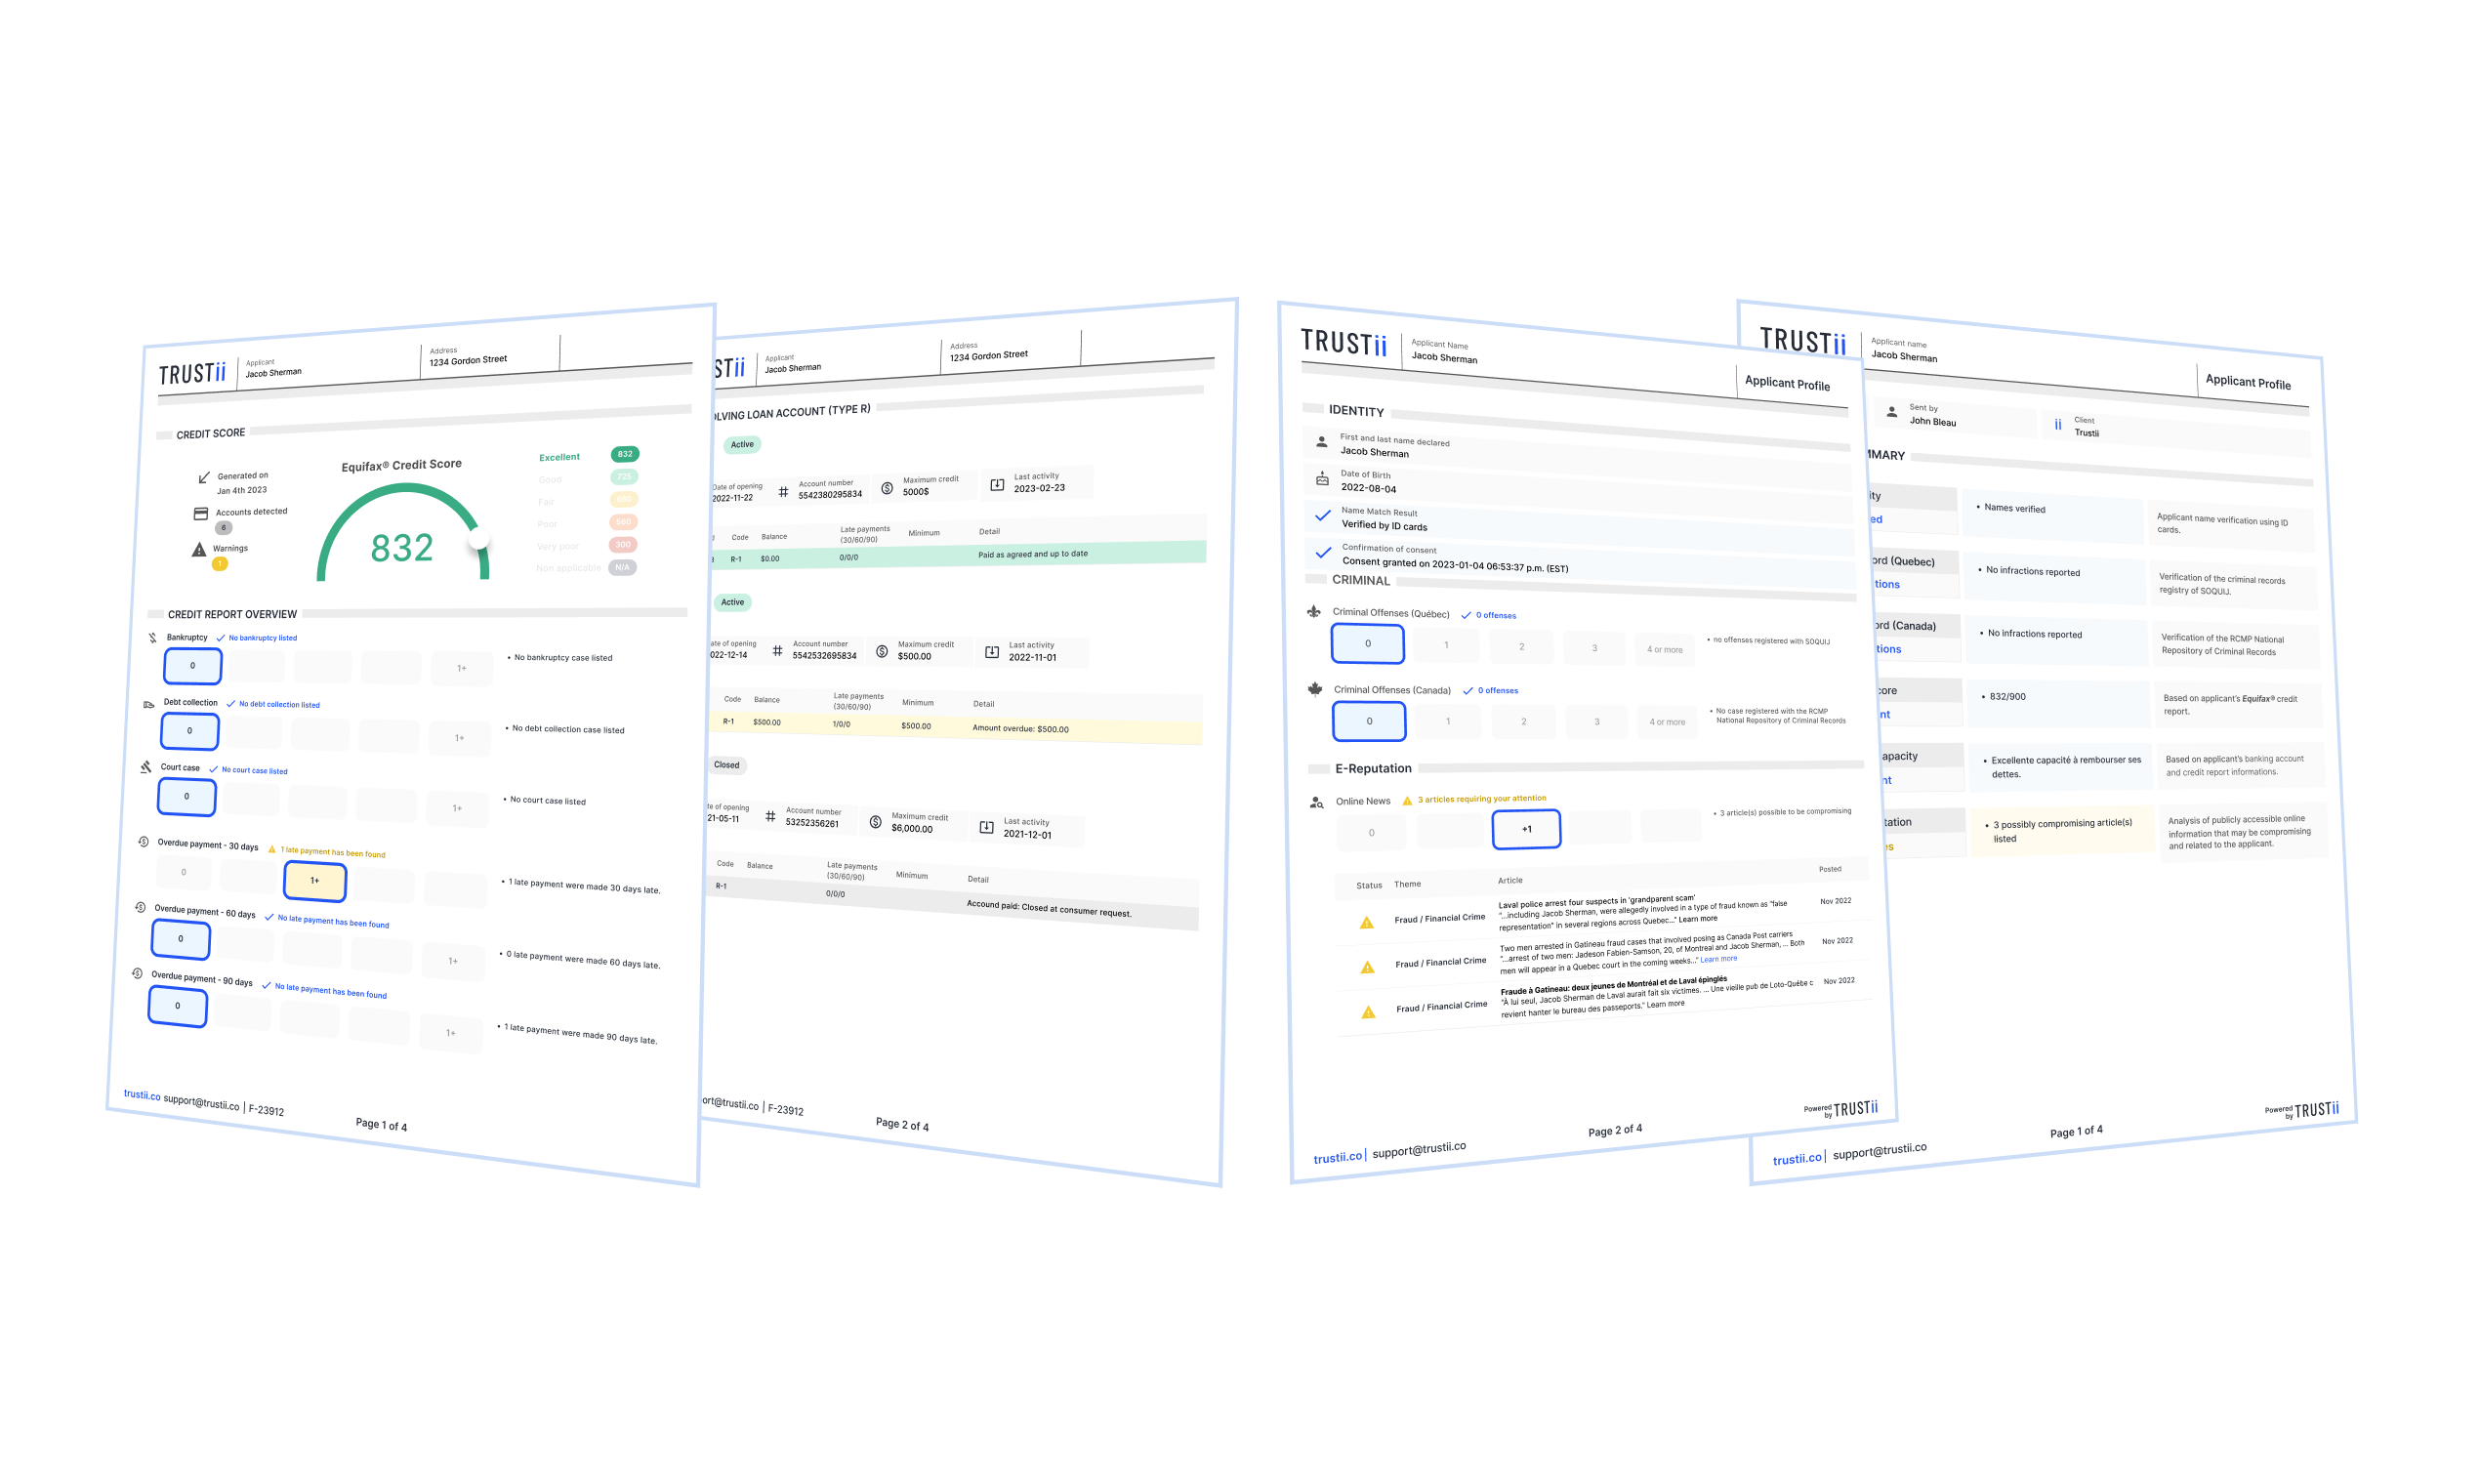Screen dimensions: 2480x1484
Task: Select the 0 box in the Debt collection row
Action: (189, 731)
